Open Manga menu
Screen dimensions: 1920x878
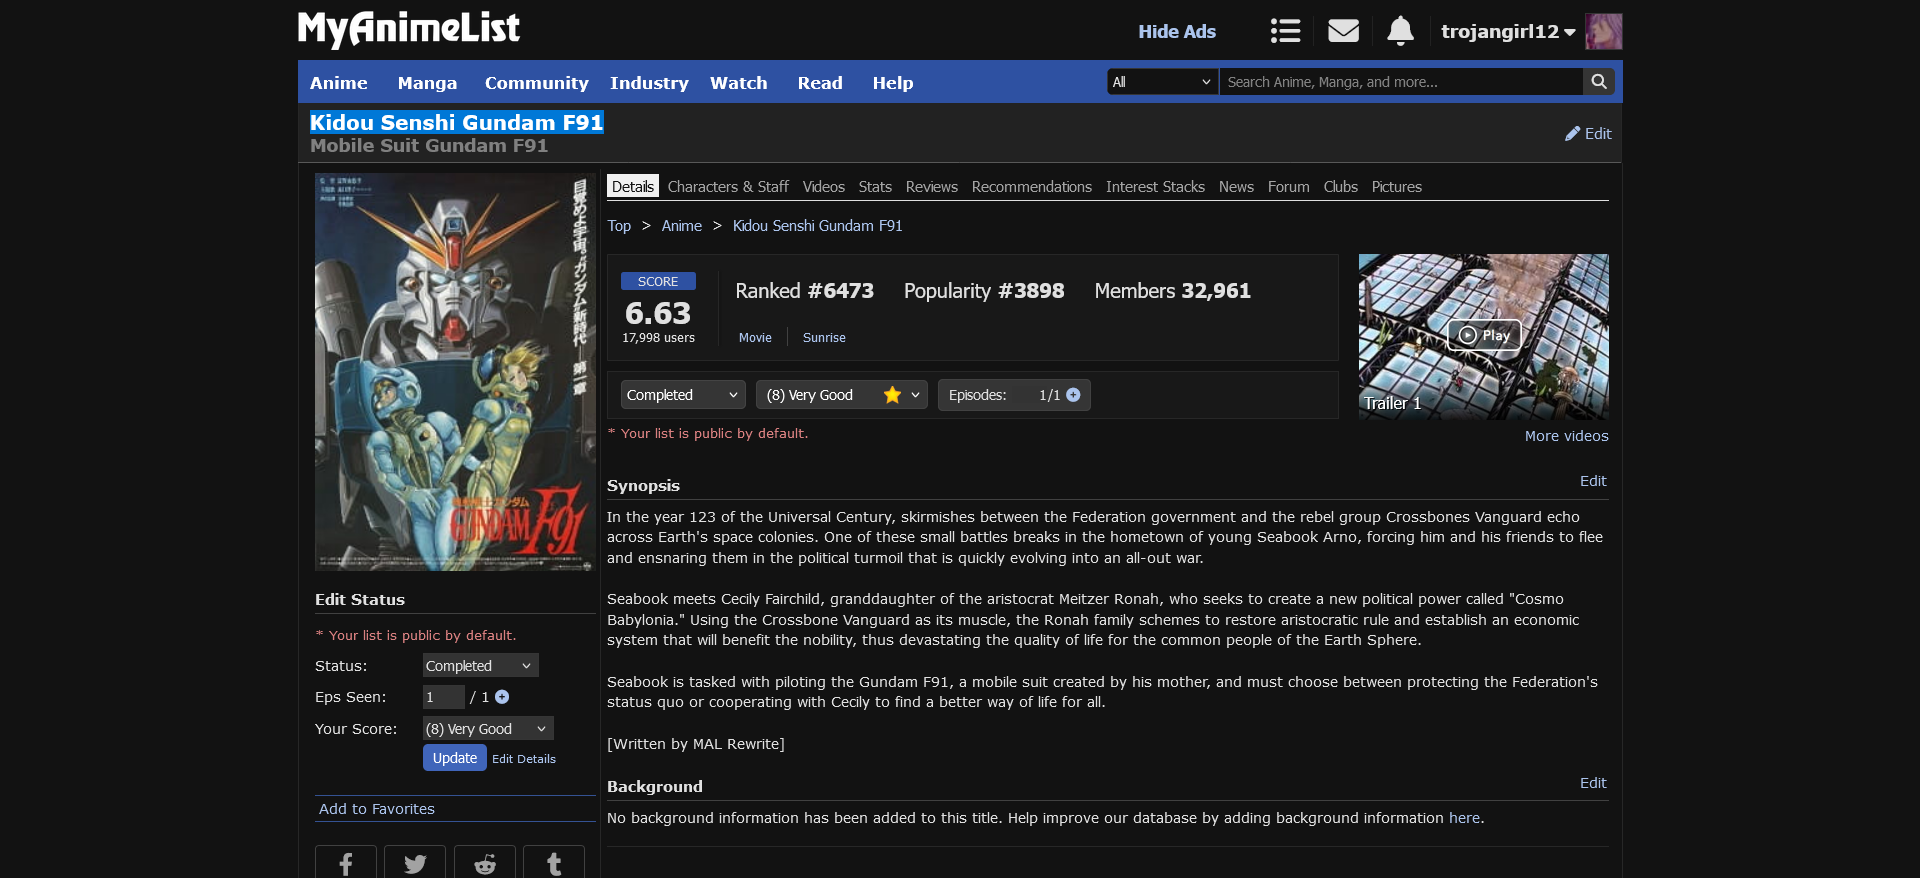pos(427,83)
